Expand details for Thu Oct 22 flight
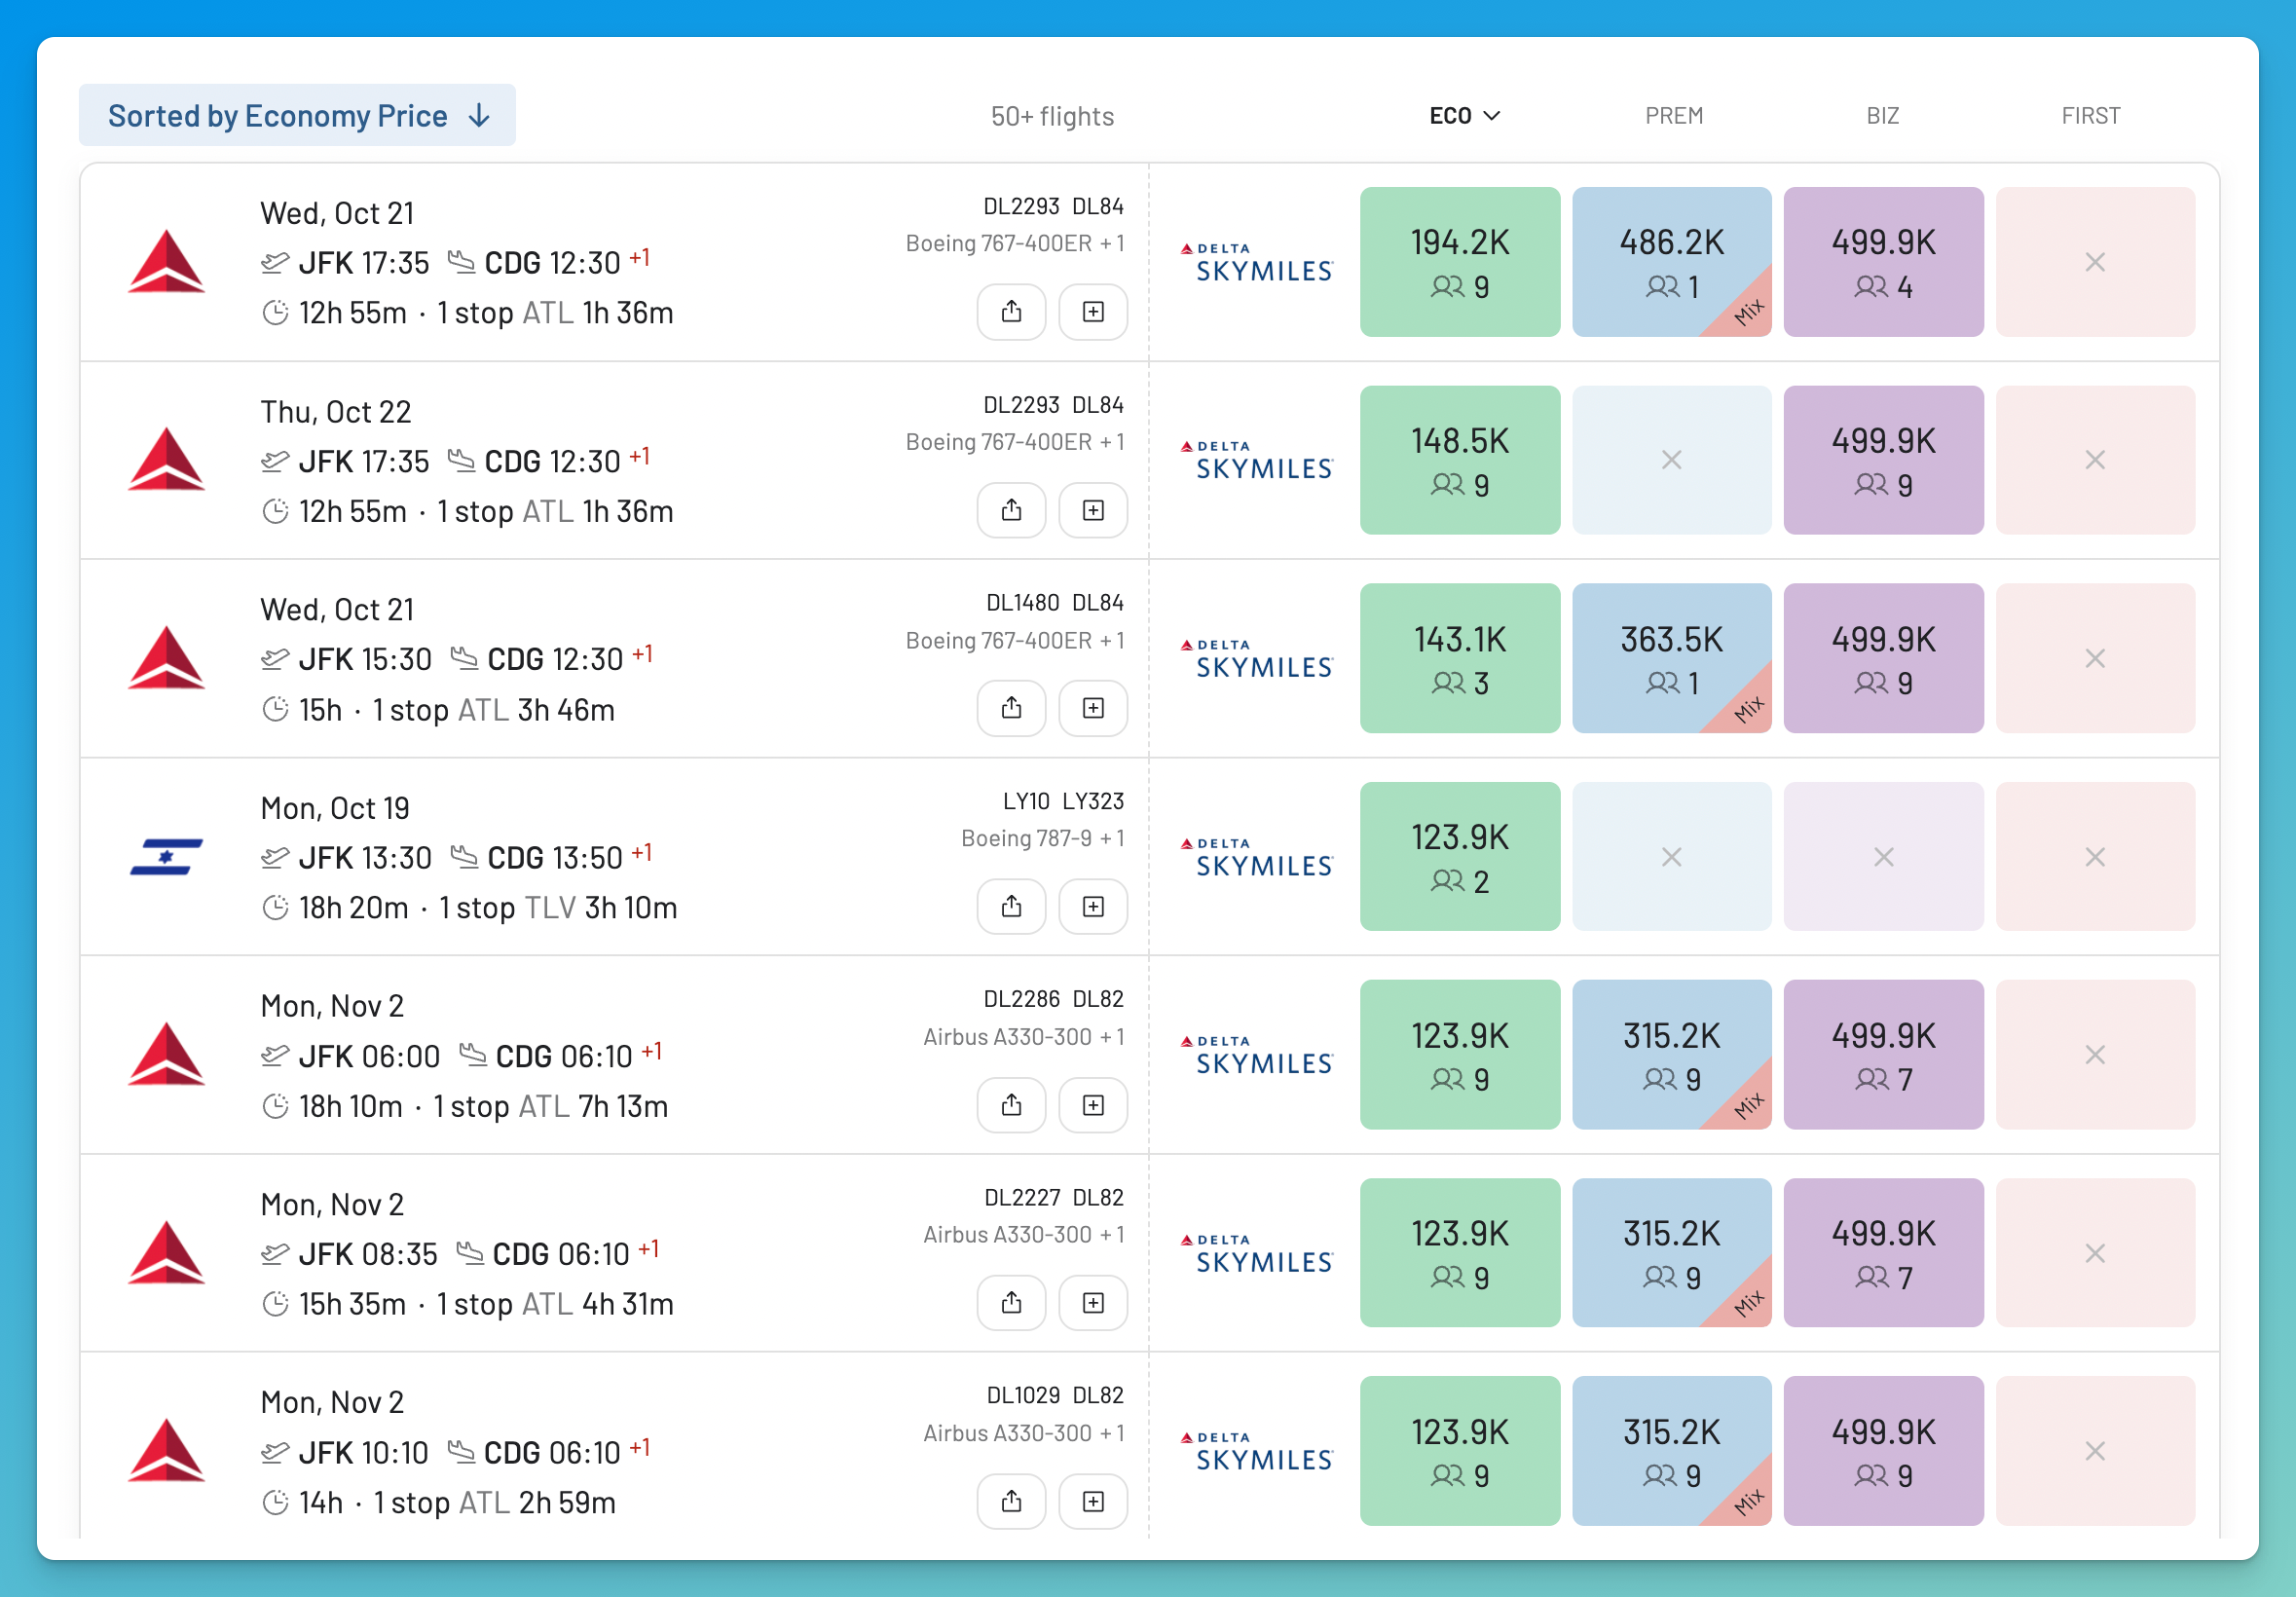The width and height of the screenshot is (2296, 1597). (1093, 510)
